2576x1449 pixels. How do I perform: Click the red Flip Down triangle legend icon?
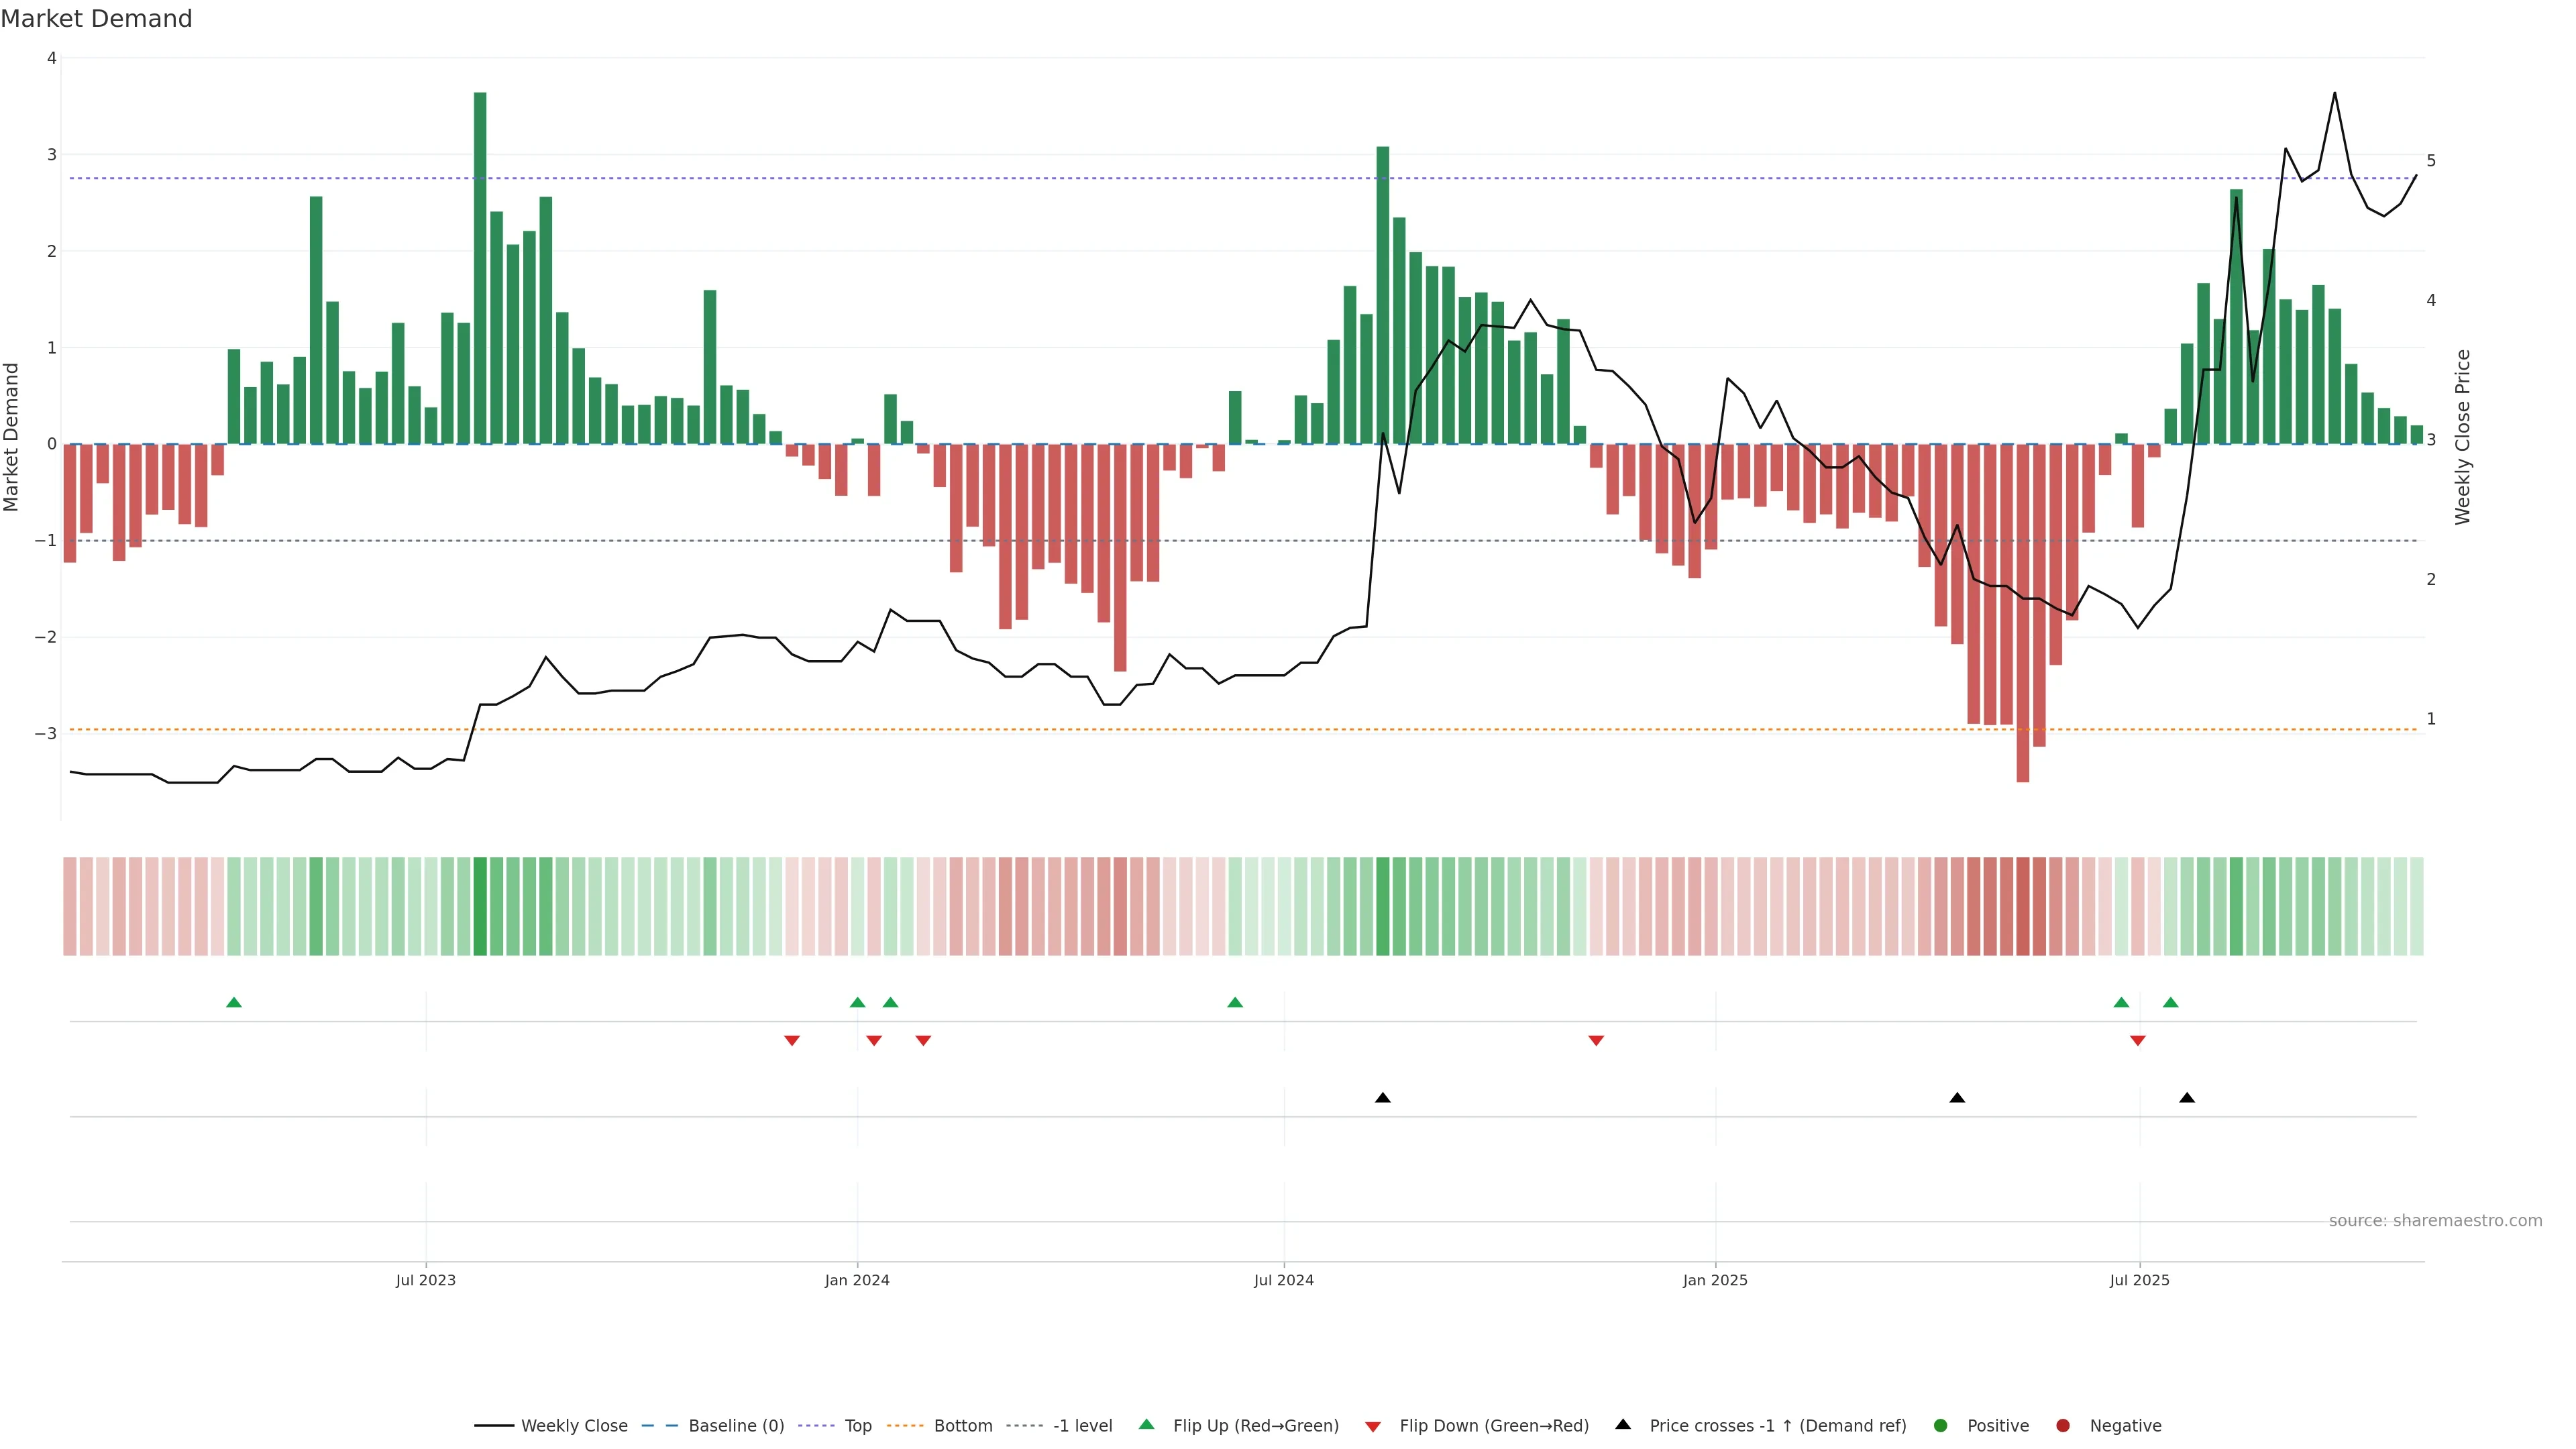coord(1373,1426)
